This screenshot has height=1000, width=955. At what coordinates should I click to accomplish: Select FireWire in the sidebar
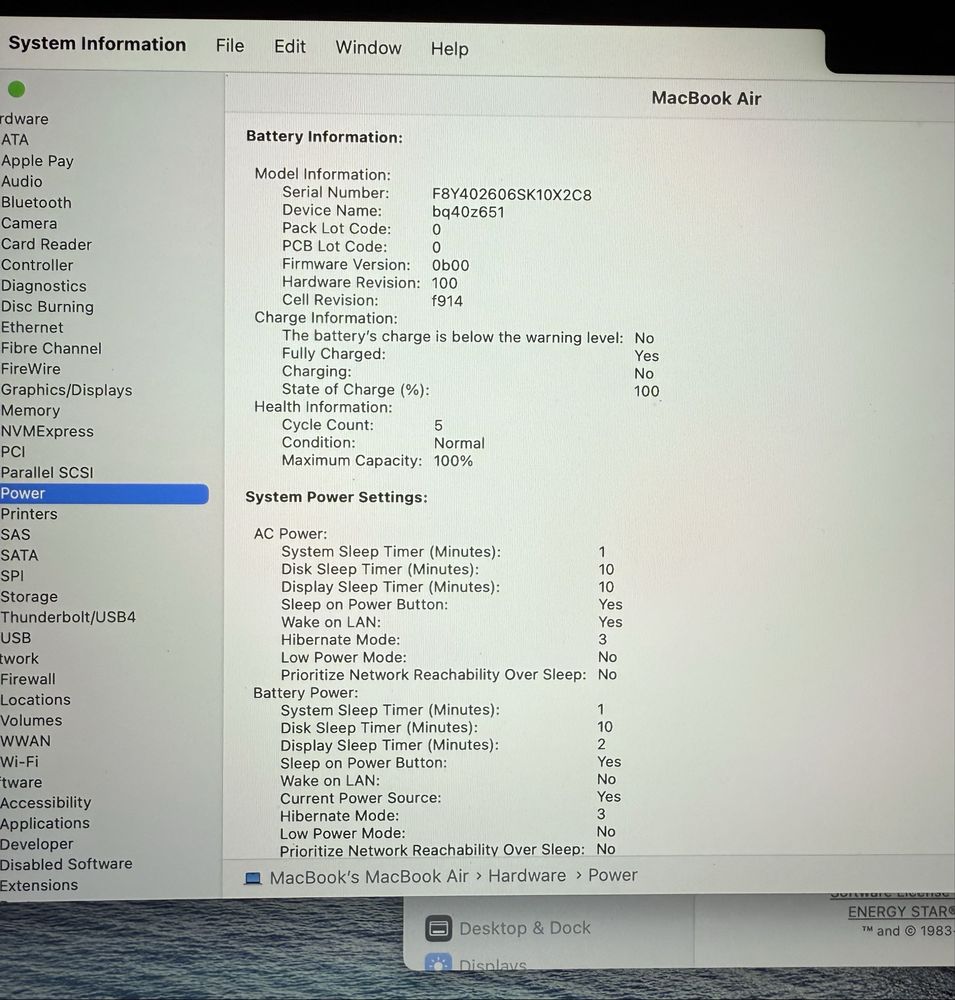[x=31, y=369]
